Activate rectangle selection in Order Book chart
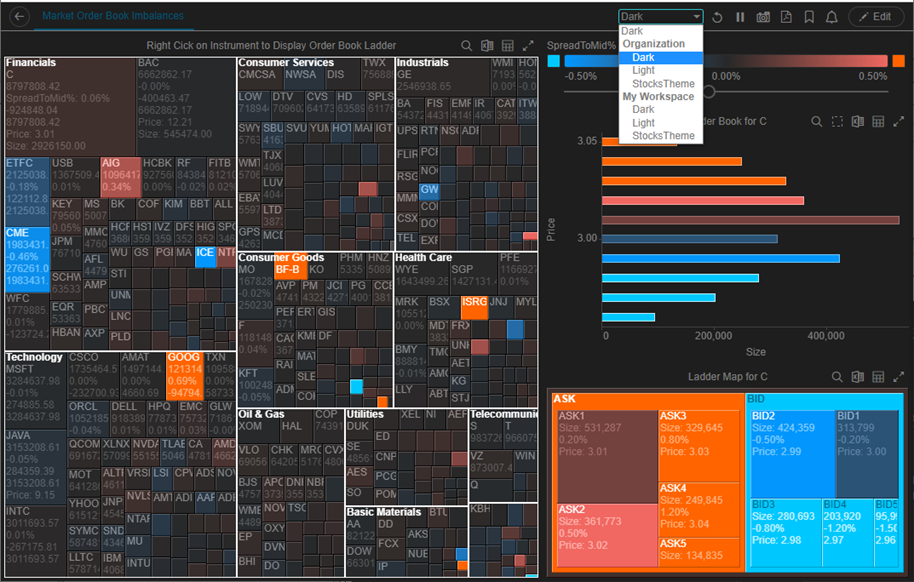 [x=837, y=121]
